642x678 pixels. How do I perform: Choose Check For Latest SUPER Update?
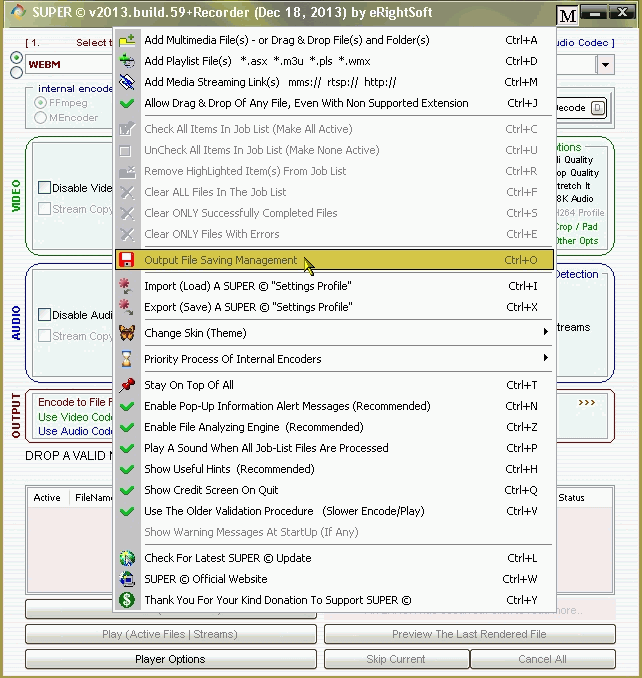click(x=334, y=558)
